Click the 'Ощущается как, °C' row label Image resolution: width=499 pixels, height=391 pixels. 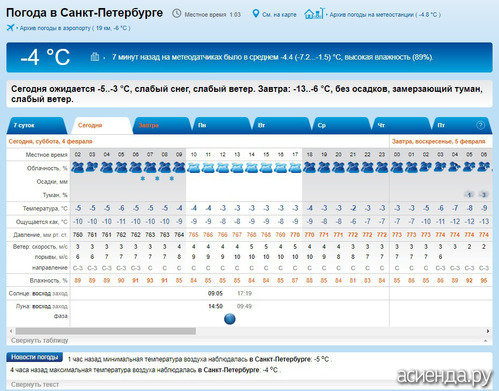42,222
